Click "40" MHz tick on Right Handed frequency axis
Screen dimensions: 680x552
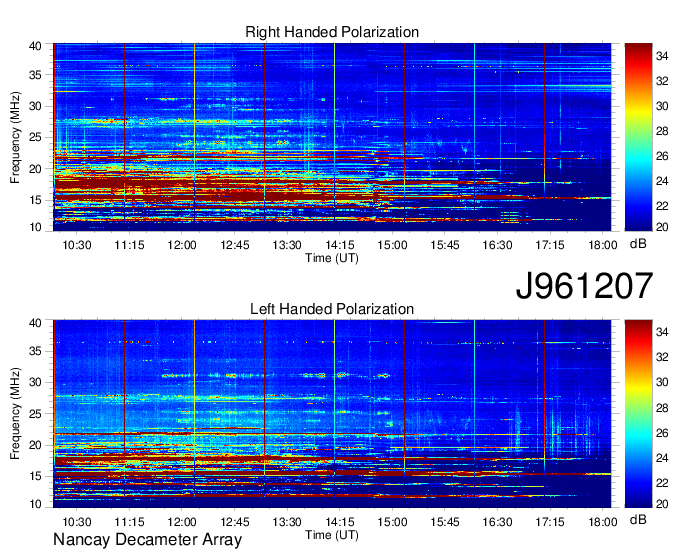[36, 46]
